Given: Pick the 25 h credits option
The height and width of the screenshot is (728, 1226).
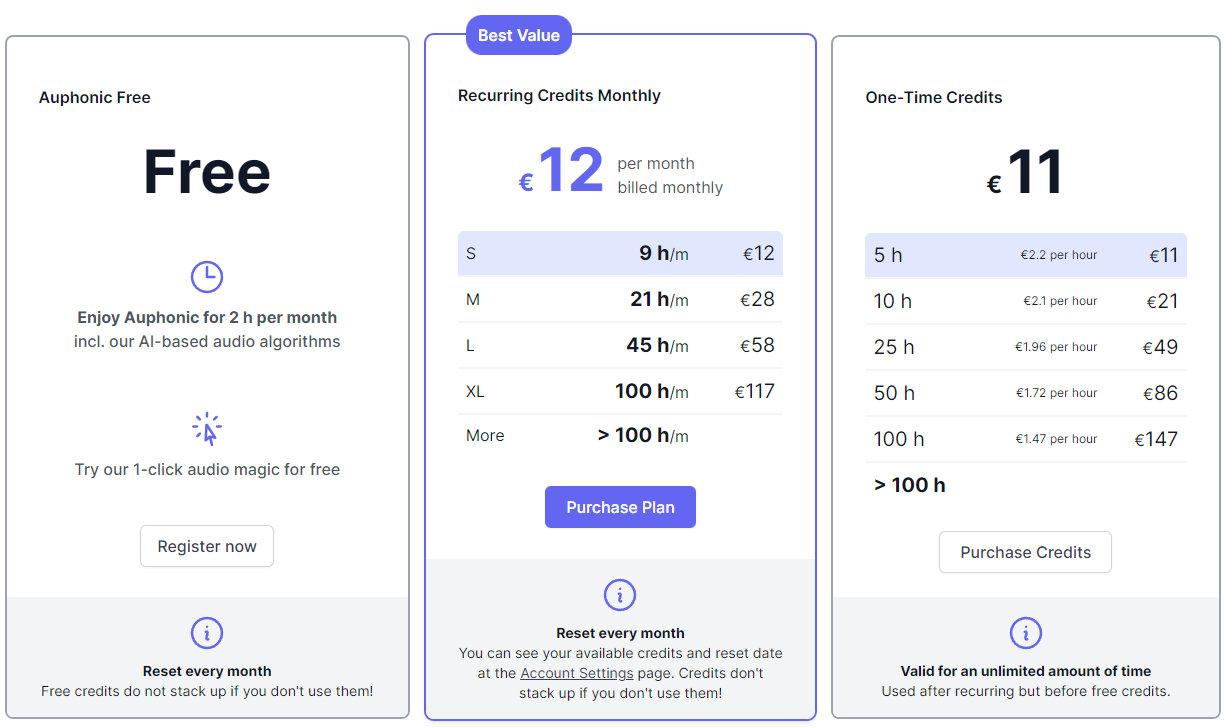Looking at the screenshot, I should [1026, 347].
